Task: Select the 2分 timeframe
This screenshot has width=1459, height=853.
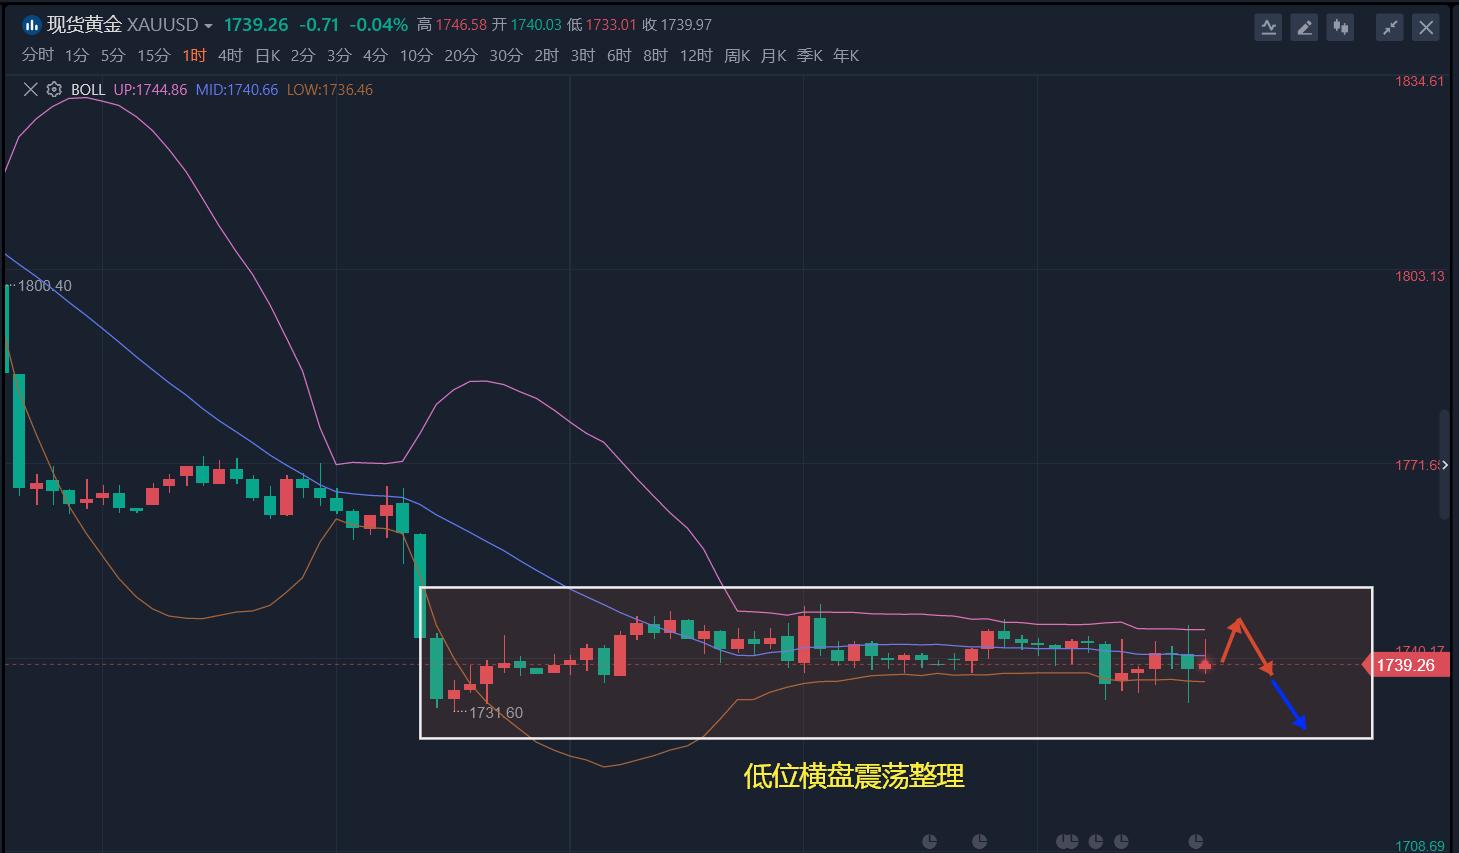Action: 303,55
